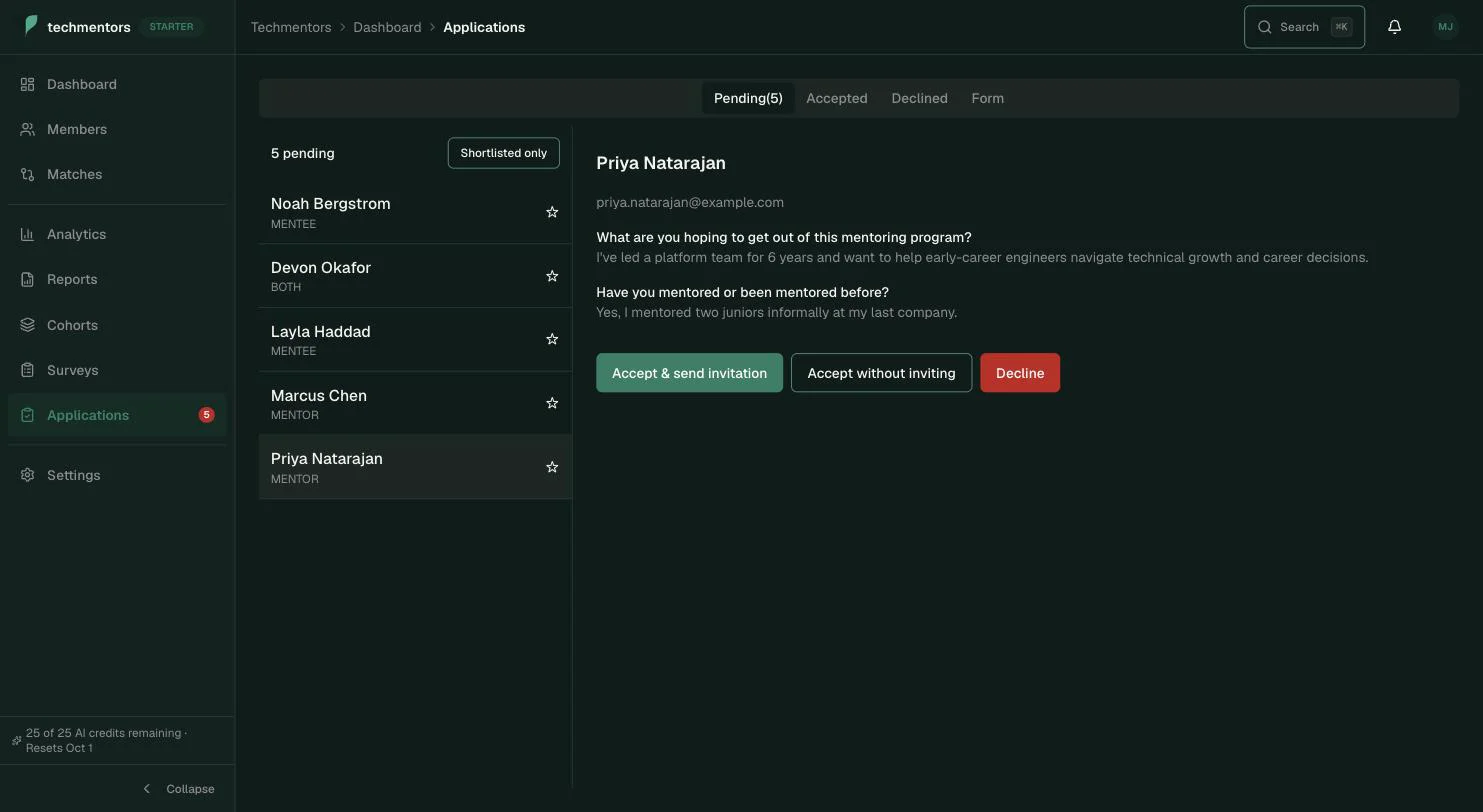Switch to the Accepted tab

pyautogui.click(x=837, y=98)
